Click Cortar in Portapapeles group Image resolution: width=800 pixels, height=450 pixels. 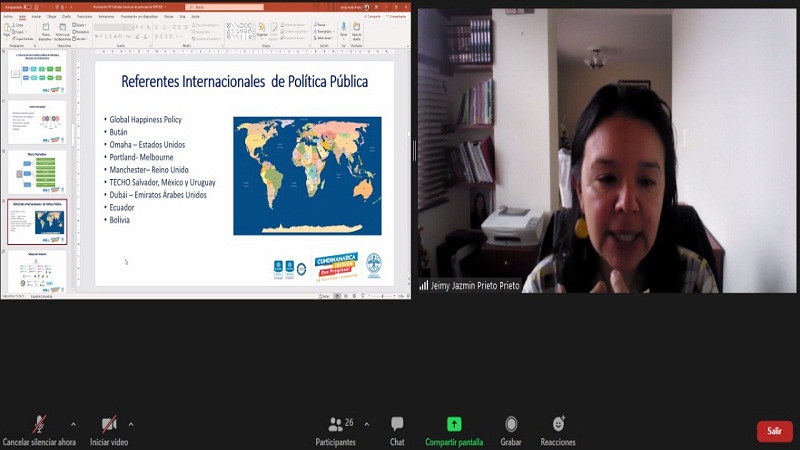(x=18, y=25)
